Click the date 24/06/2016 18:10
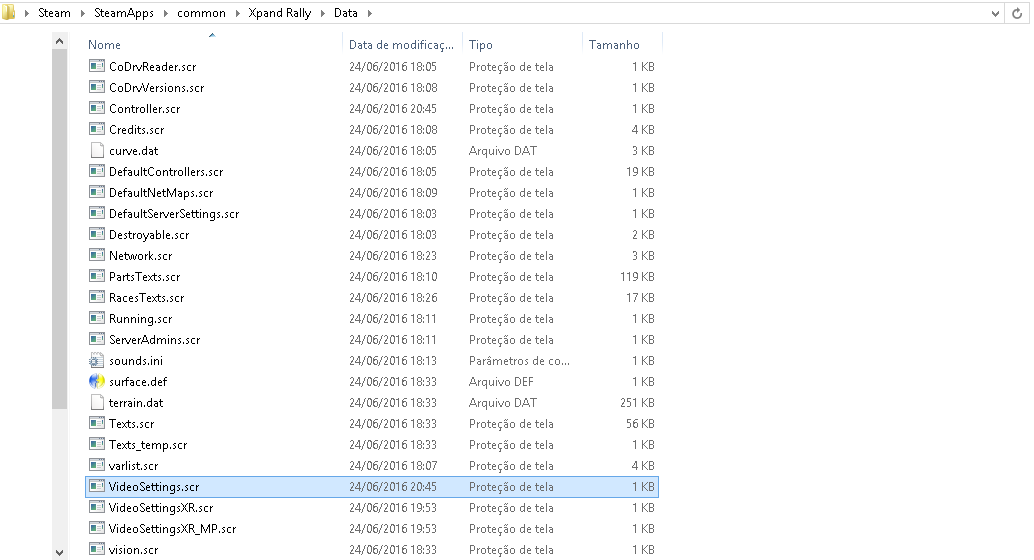The height and width of the screenshot is (560, 1034). [393, 277]
